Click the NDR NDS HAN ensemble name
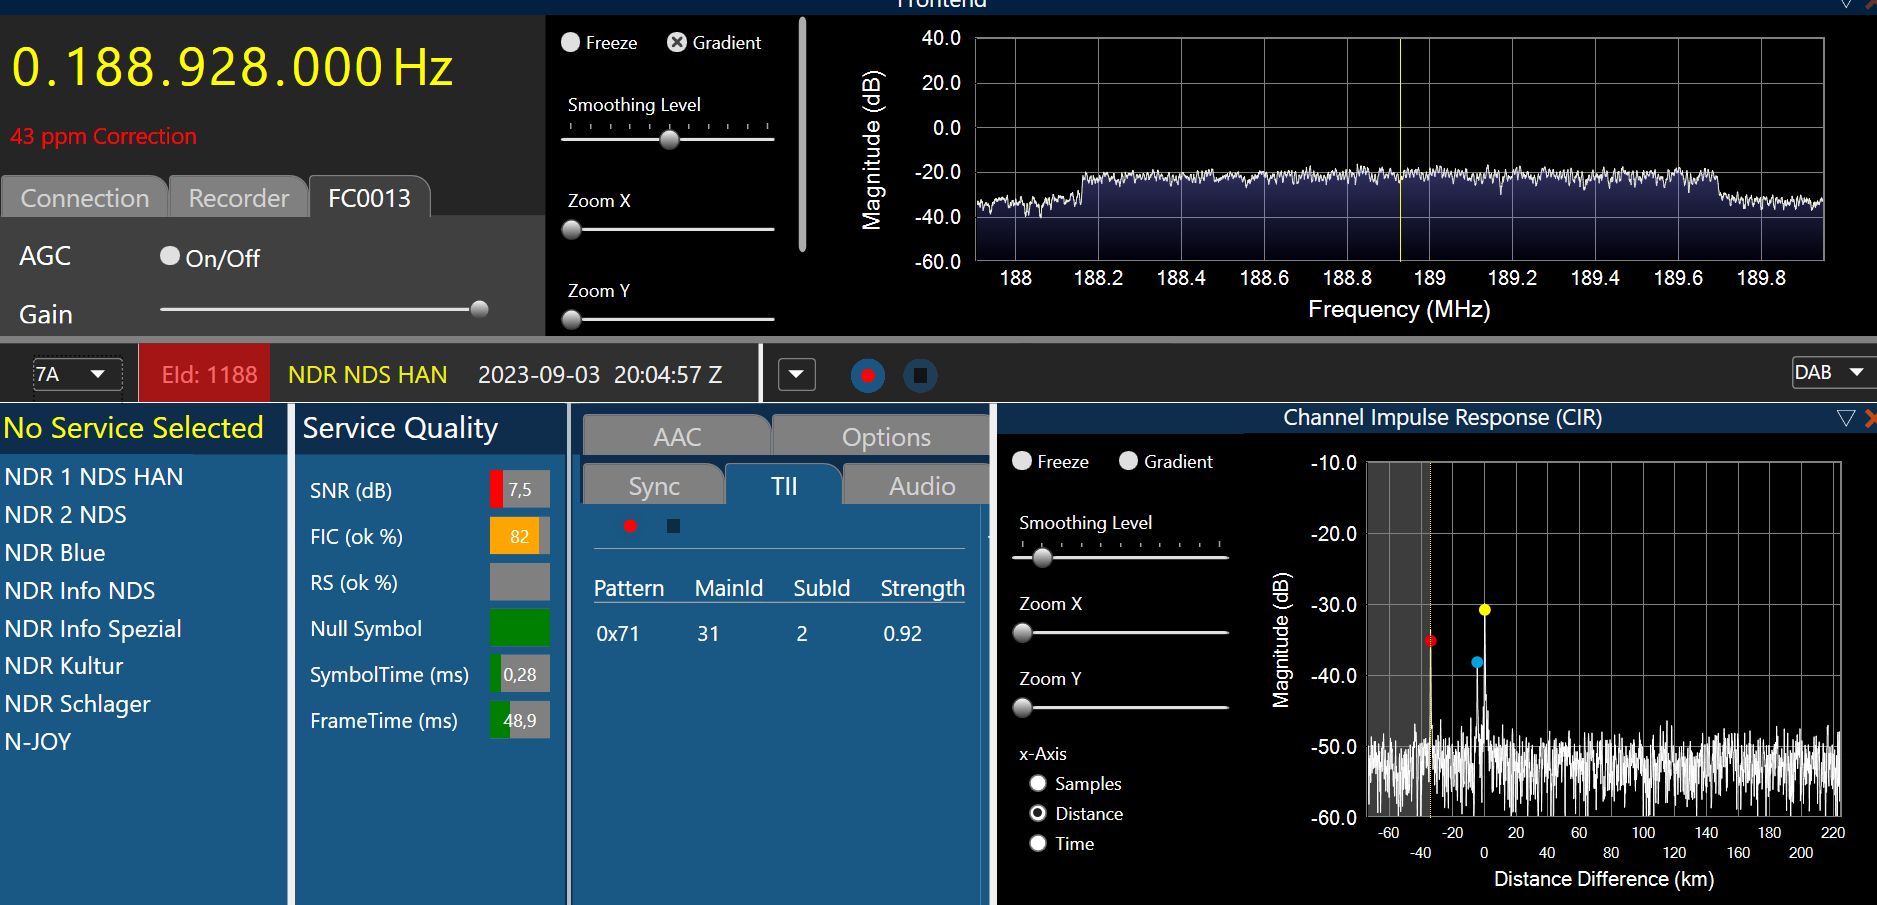The height and width of the screenshot is (905, 1877). tap(367, 375)
